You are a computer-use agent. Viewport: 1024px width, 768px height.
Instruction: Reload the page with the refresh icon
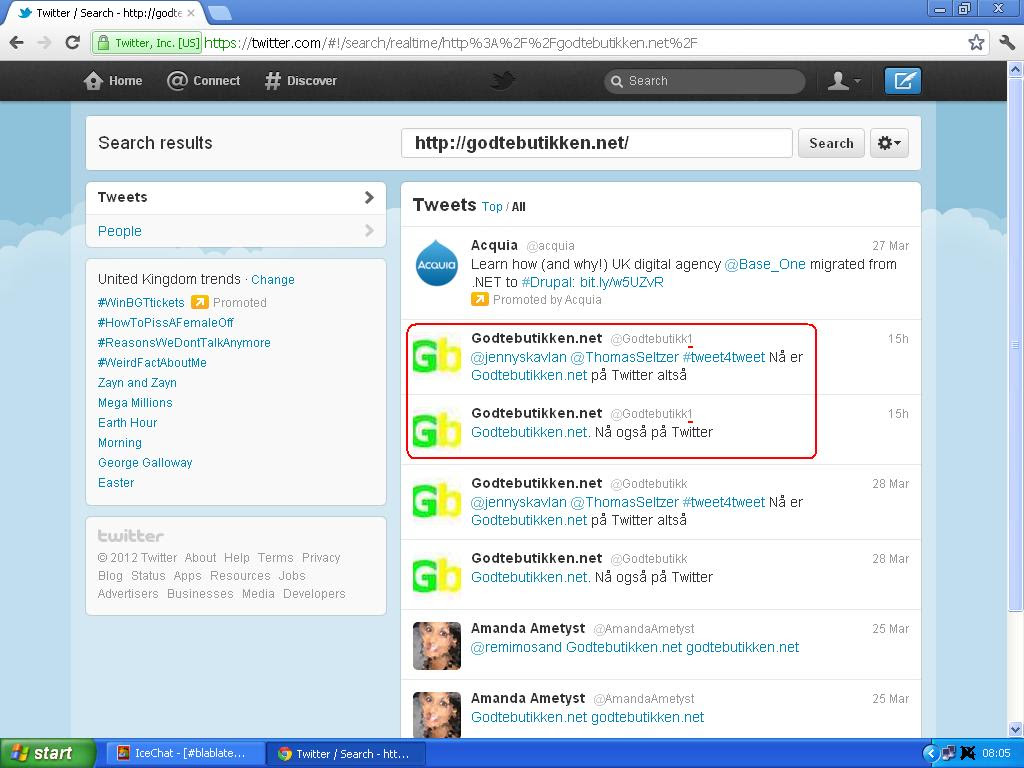click(72, 43)
